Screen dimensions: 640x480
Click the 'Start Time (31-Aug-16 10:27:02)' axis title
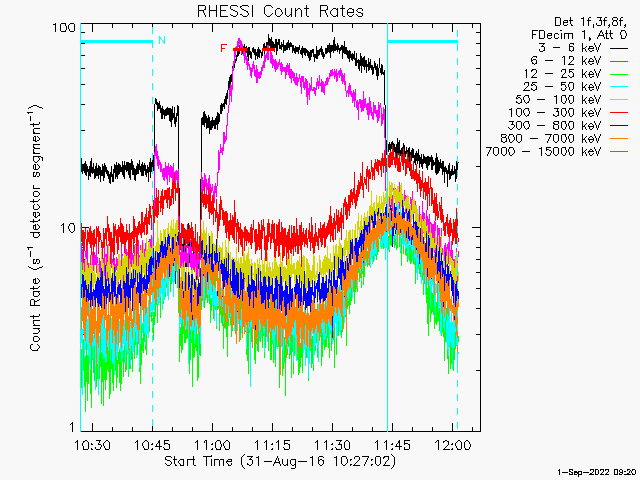pyautogui.click(x=280, y=461)
